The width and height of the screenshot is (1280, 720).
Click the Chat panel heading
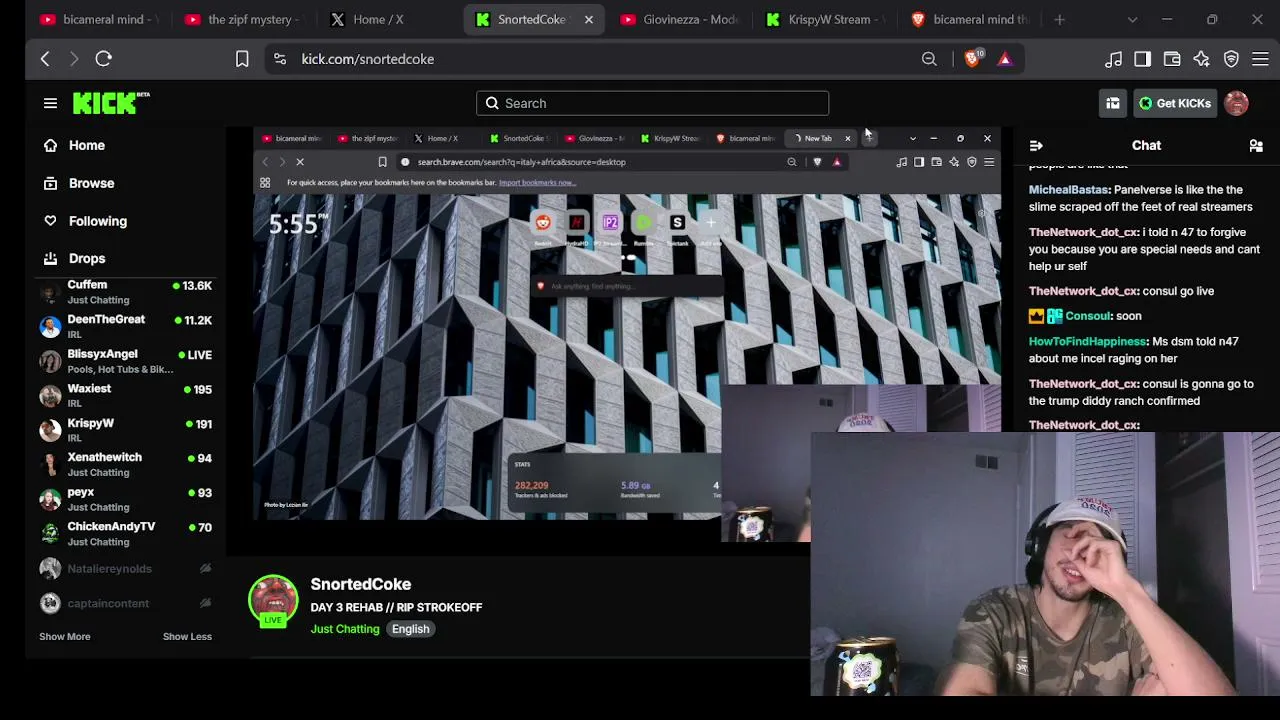(x=1146, y=146)
